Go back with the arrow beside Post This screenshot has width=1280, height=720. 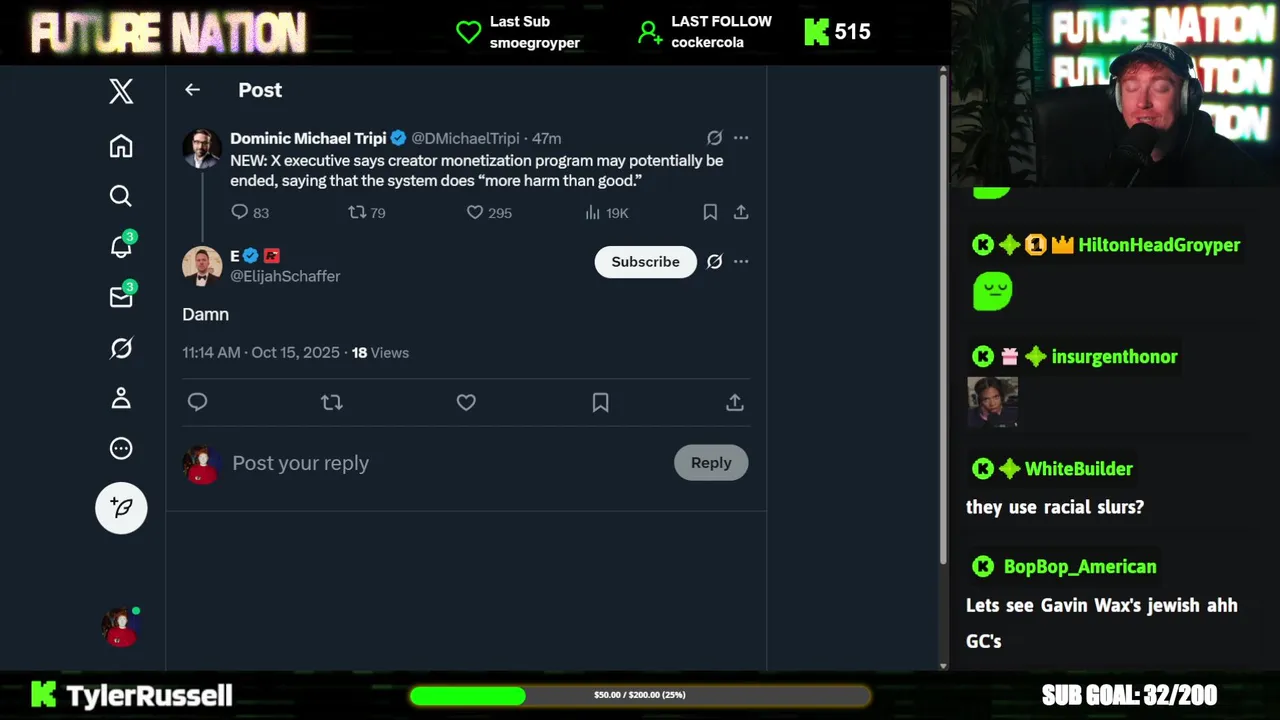point(193,90)
